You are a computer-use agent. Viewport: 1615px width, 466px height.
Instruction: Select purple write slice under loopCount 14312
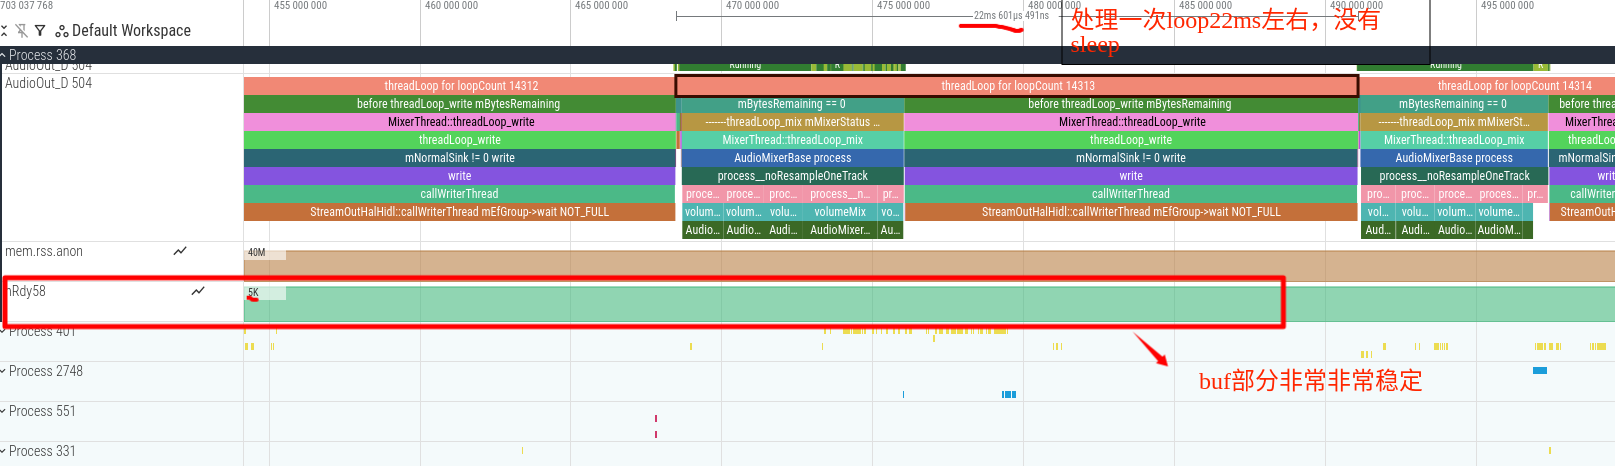460,176
